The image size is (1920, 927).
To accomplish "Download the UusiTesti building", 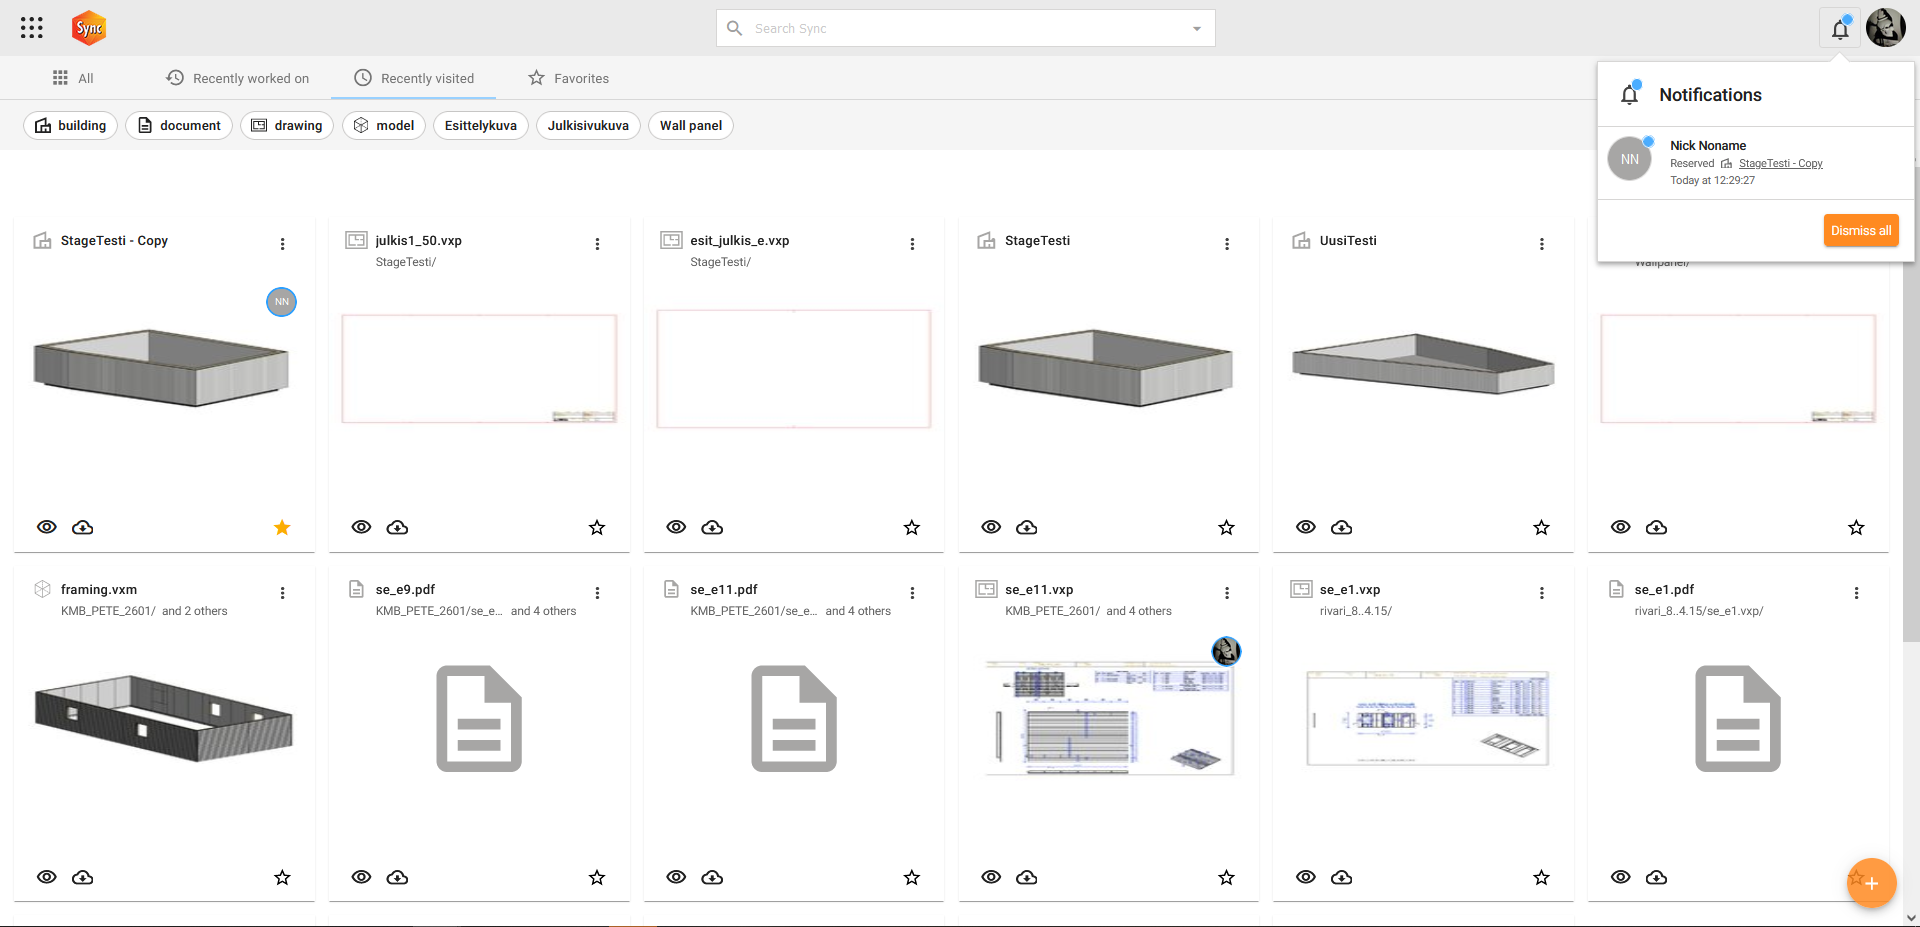I will coord(1341,527).
